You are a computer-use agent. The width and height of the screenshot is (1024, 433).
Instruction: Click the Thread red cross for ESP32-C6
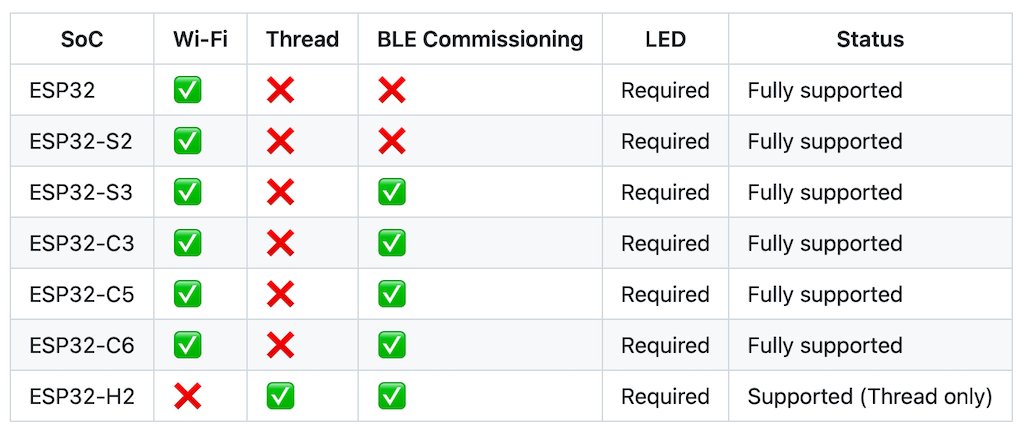tap(281, 346)
